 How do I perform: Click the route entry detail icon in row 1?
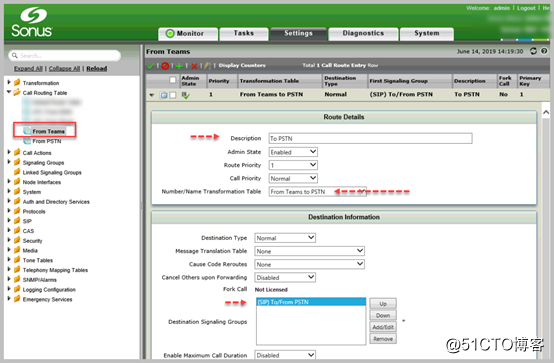[x=163, y=95]
